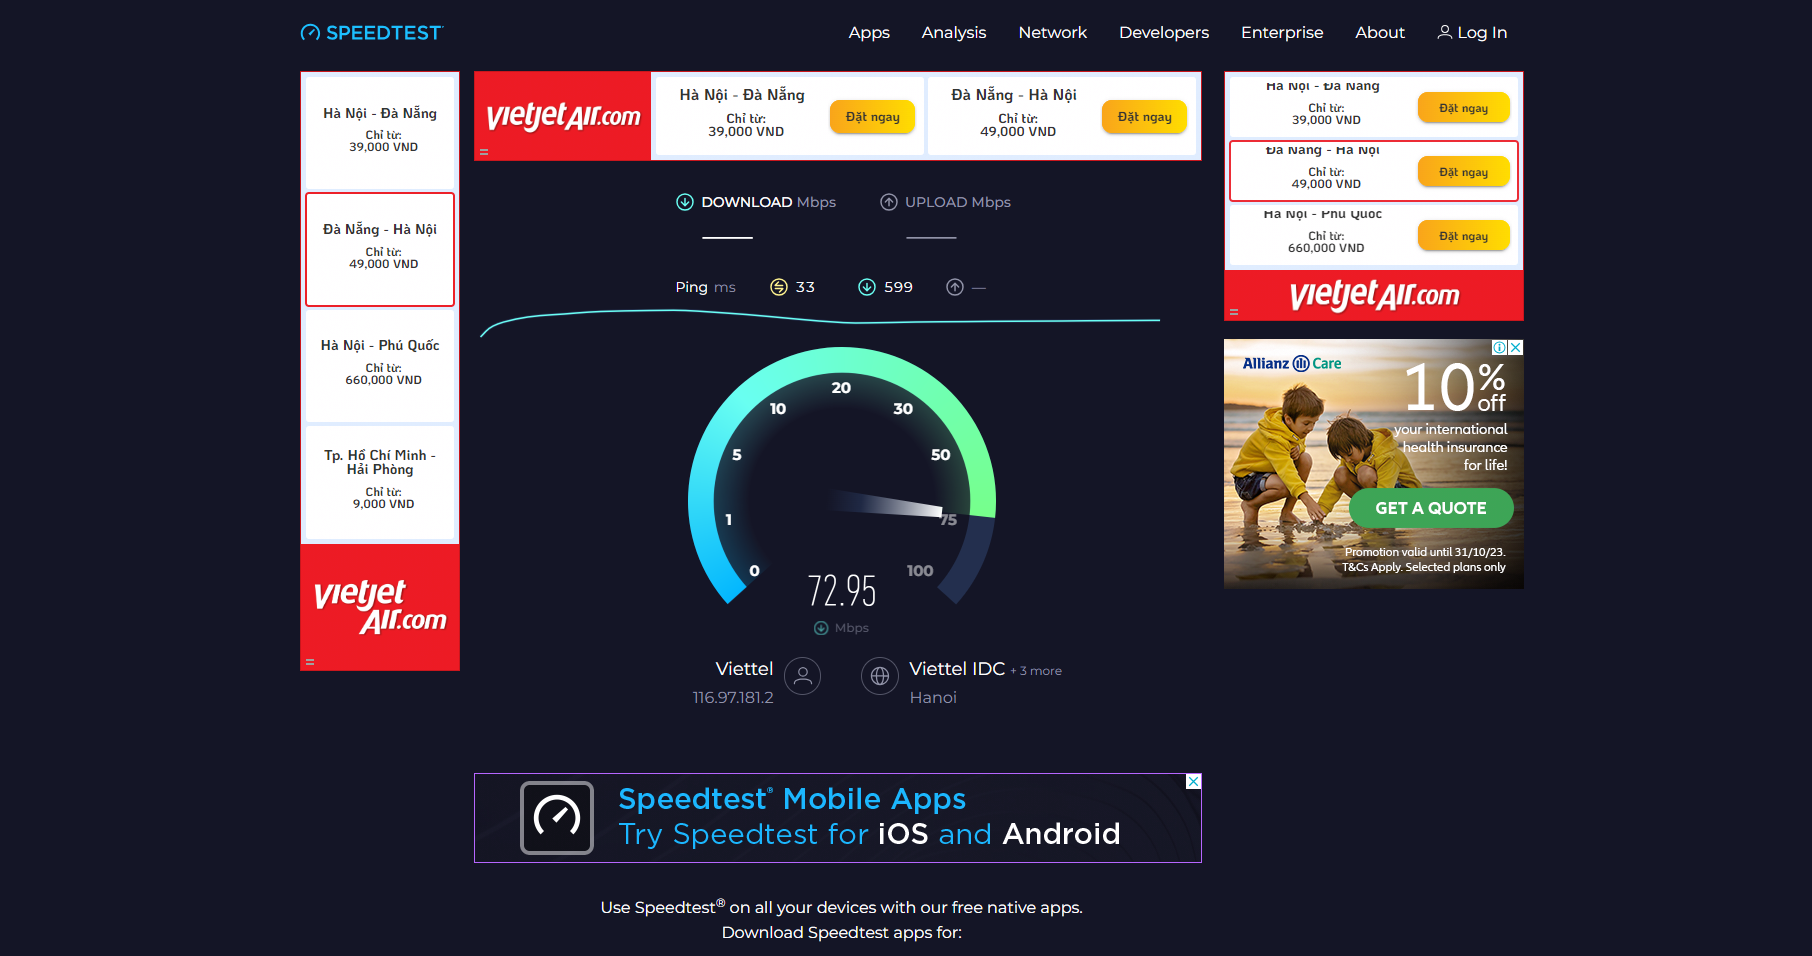Screen dimensions: 1812x956
Task: Click the DOWNLOAD Mbps label
Action: [768, 202]
